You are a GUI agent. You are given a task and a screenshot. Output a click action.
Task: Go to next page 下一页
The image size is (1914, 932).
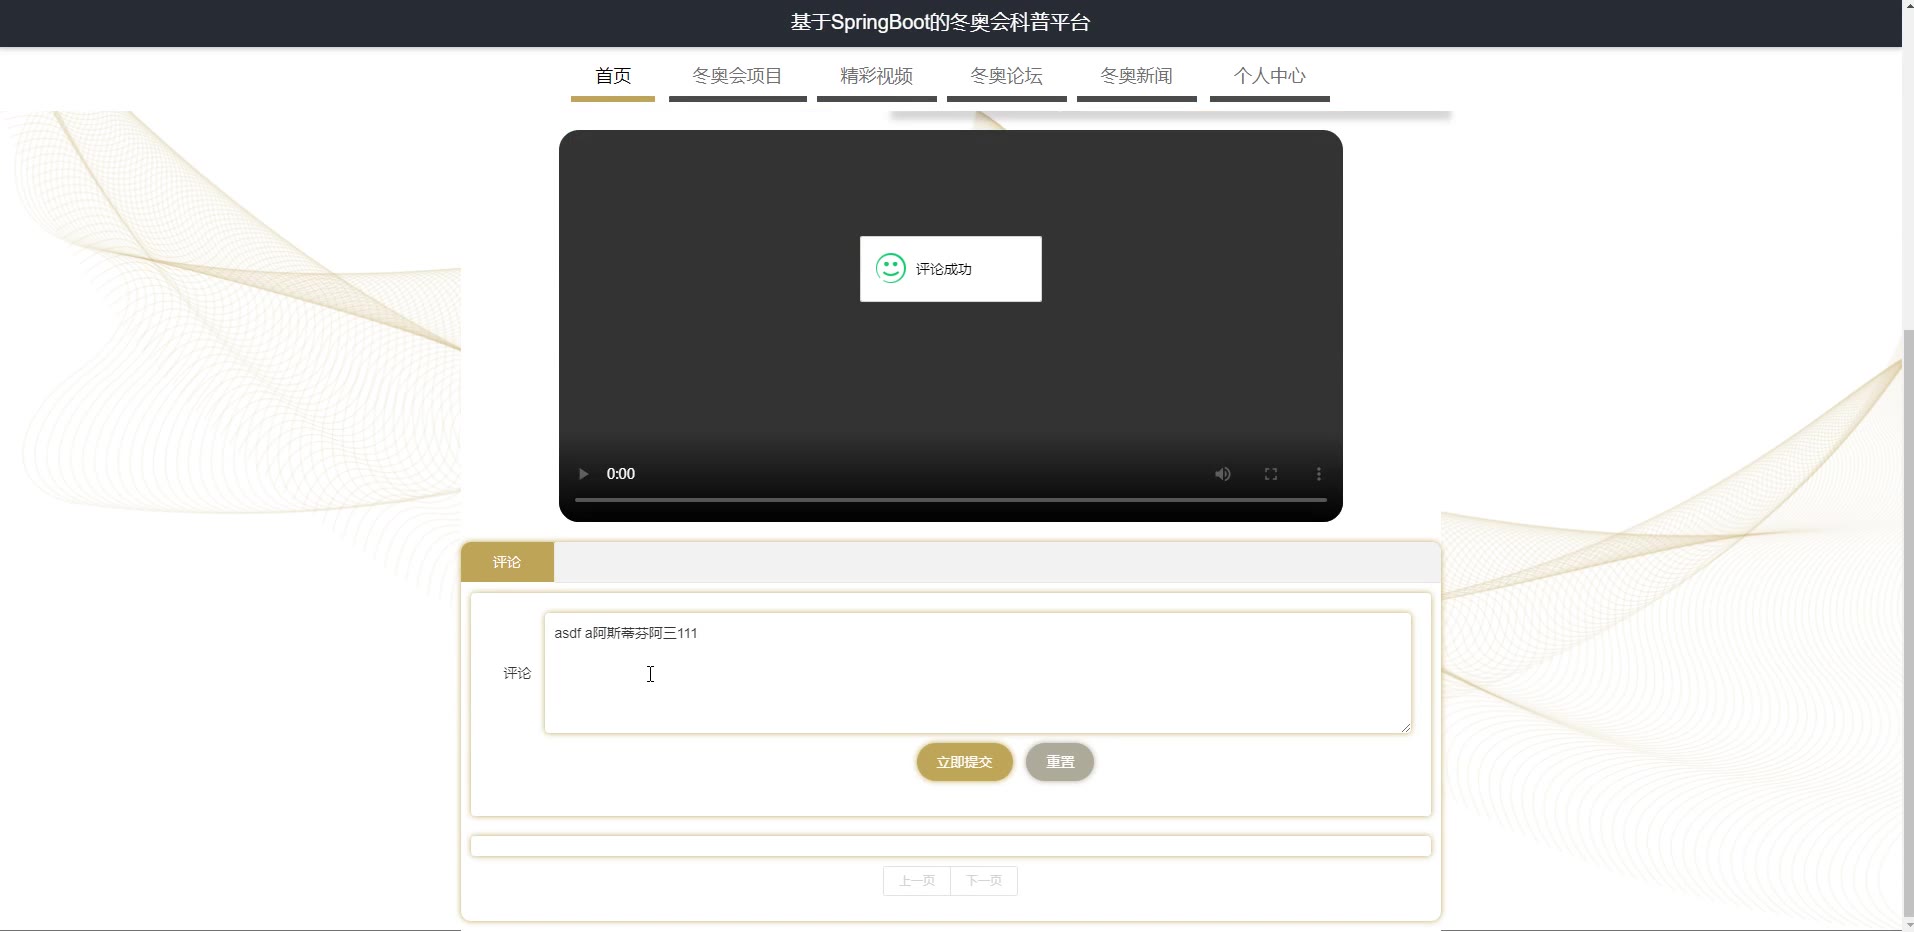point(984,881)
